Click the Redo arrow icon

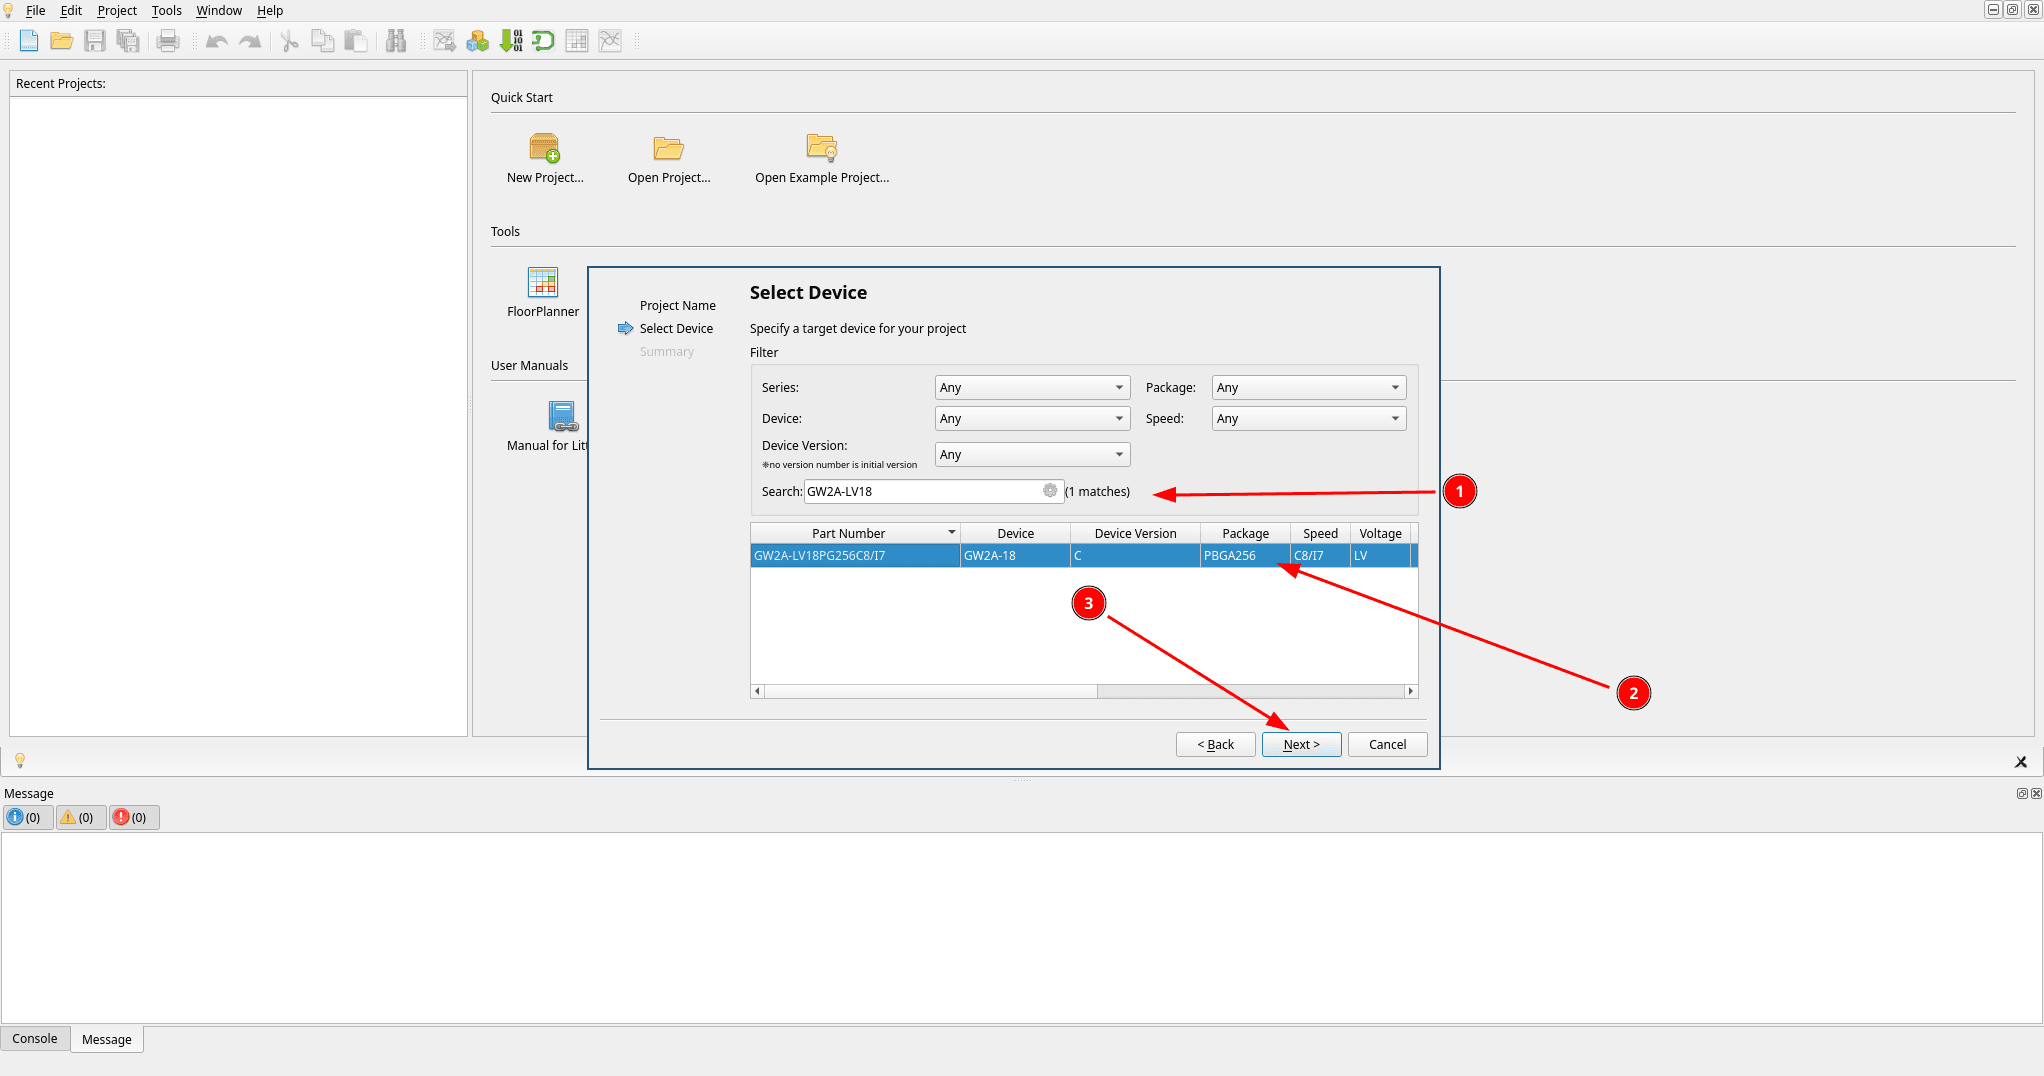tap(250, 41)
